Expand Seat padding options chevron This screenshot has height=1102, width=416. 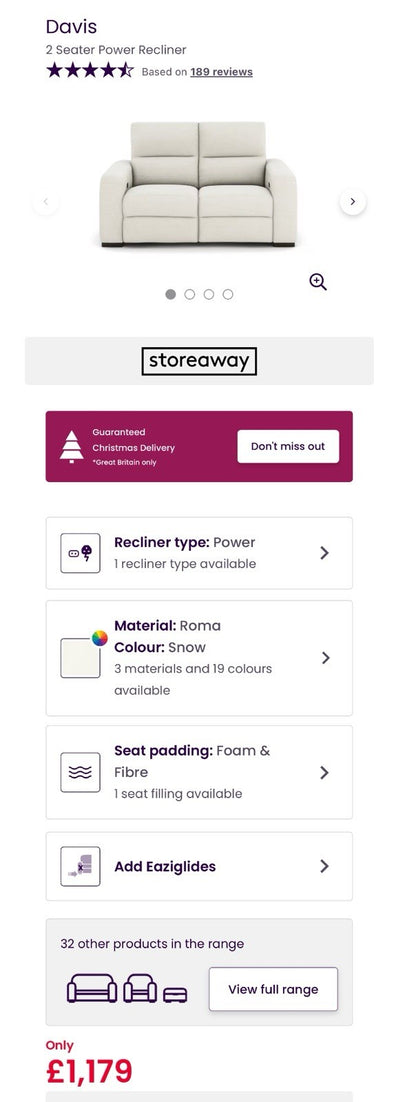324,772
